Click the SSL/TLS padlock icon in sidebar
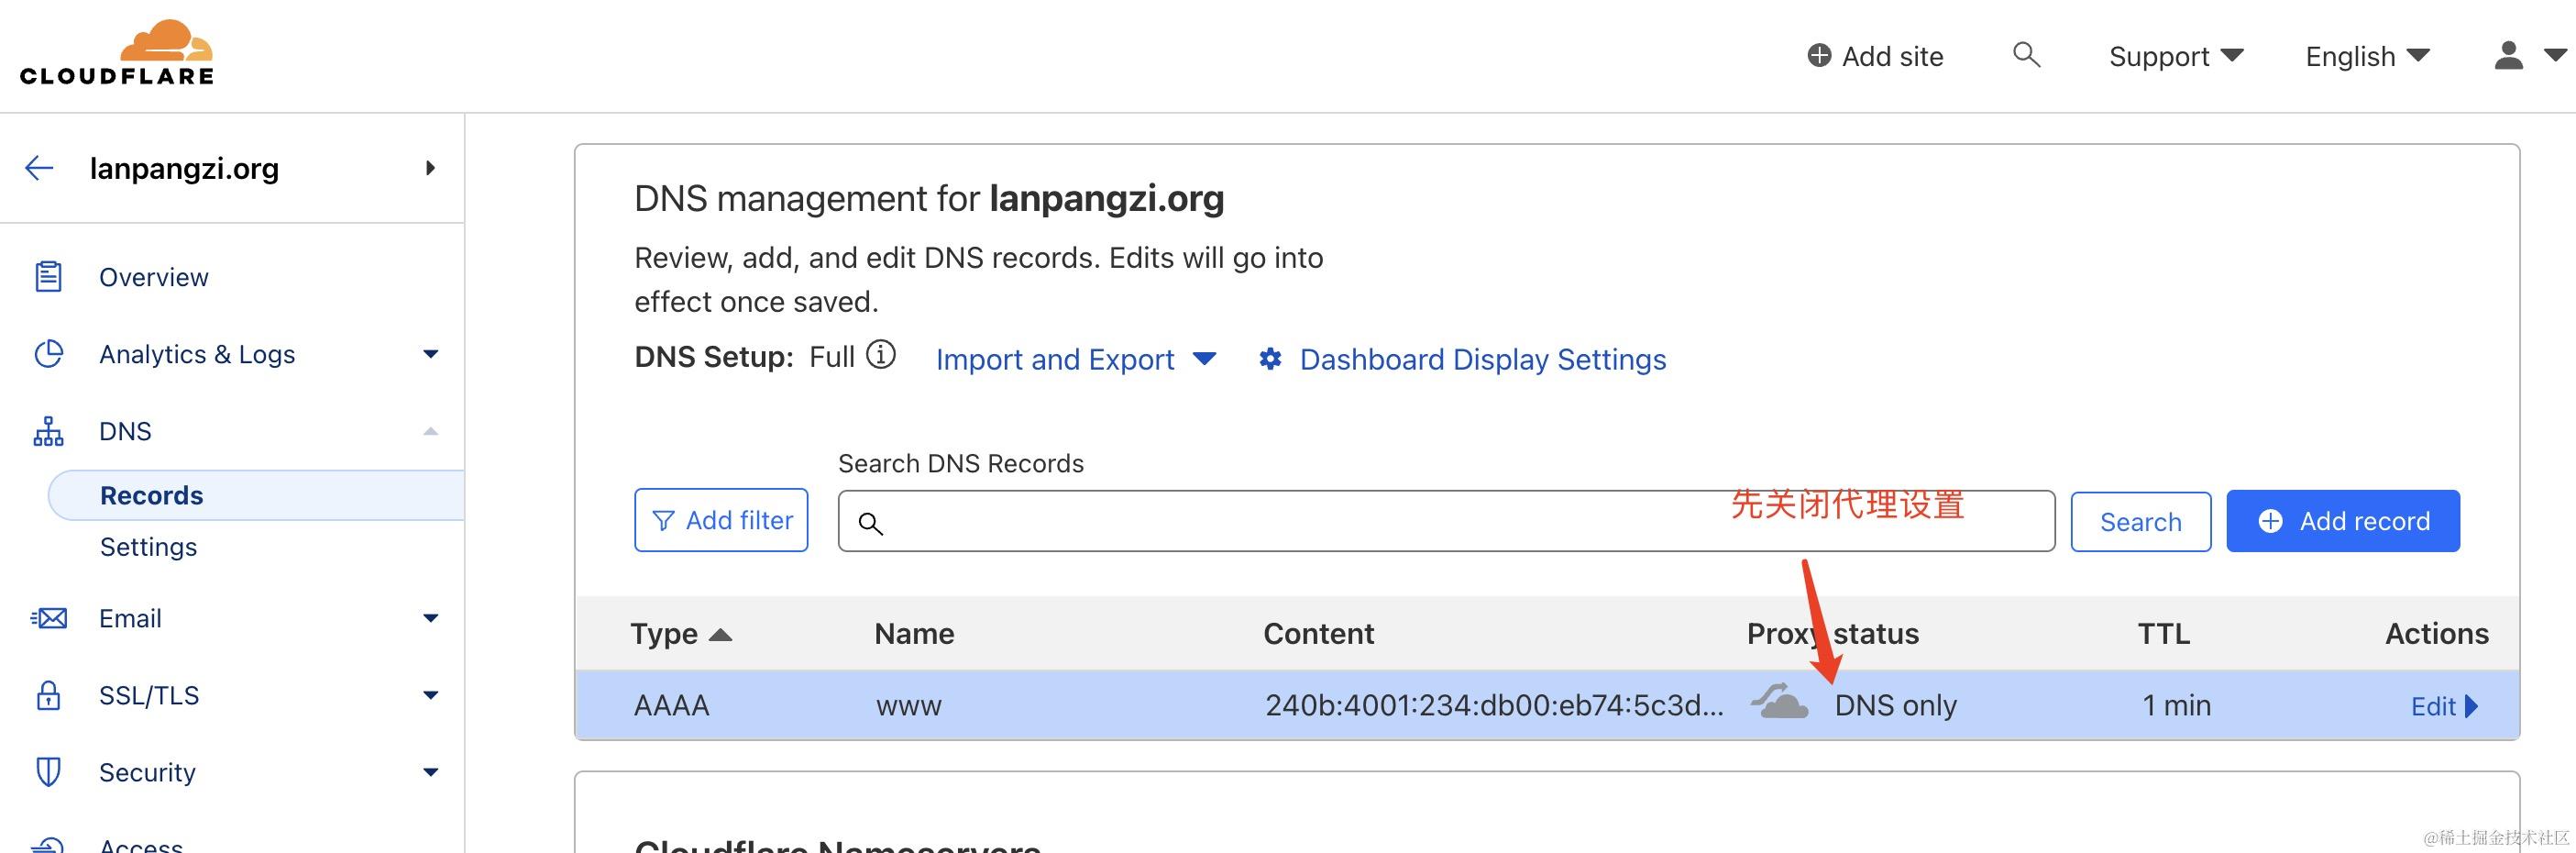The height and width of the screenshot is (853, 2576). pyautogui.click(x=48, y=695)
